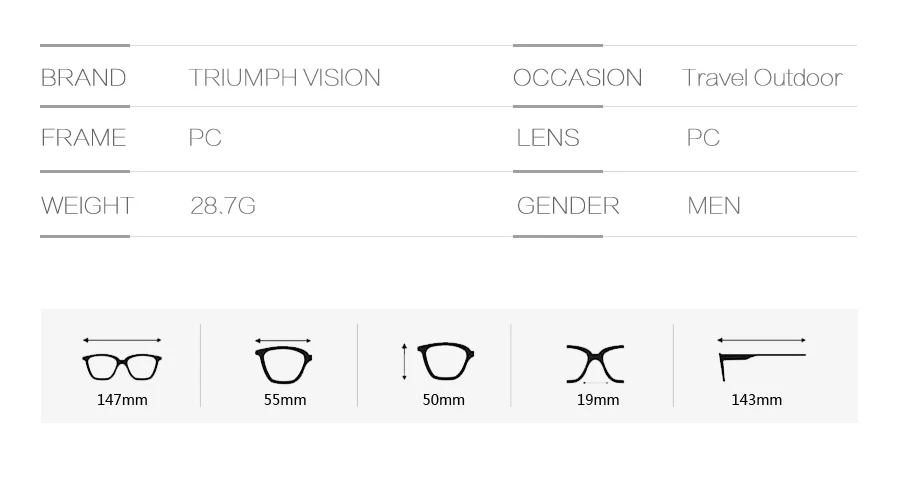The width and height of the screenshot is (900, 488).
Task: Select the GENDER label
Action: tap(568, 206)
